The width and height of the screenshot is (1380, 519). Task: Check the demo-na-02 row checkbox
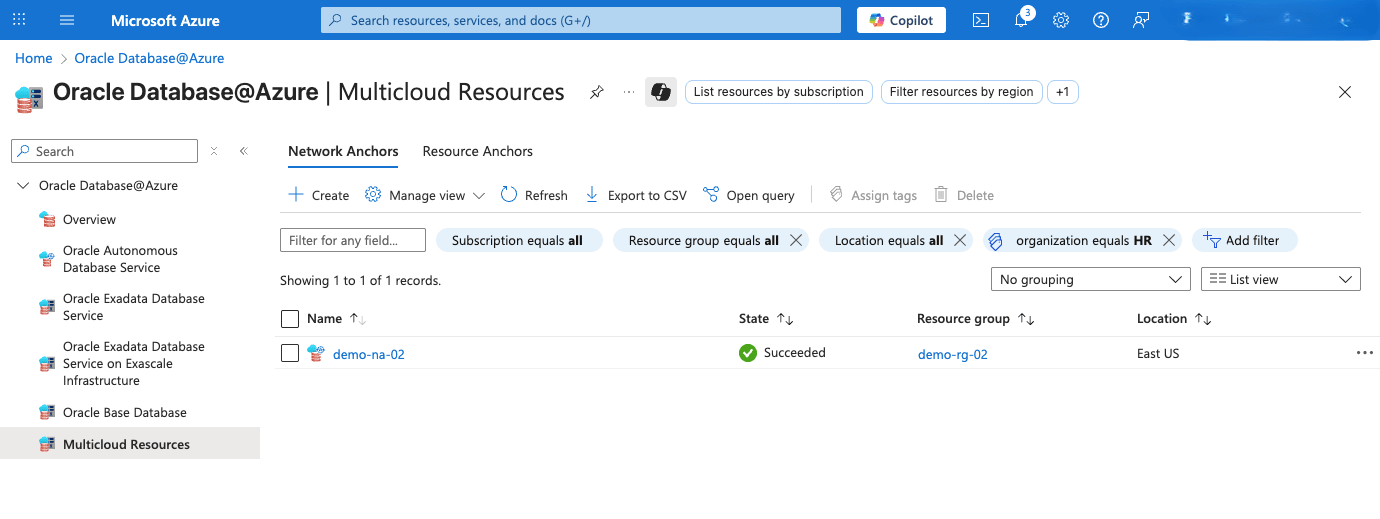290,353
